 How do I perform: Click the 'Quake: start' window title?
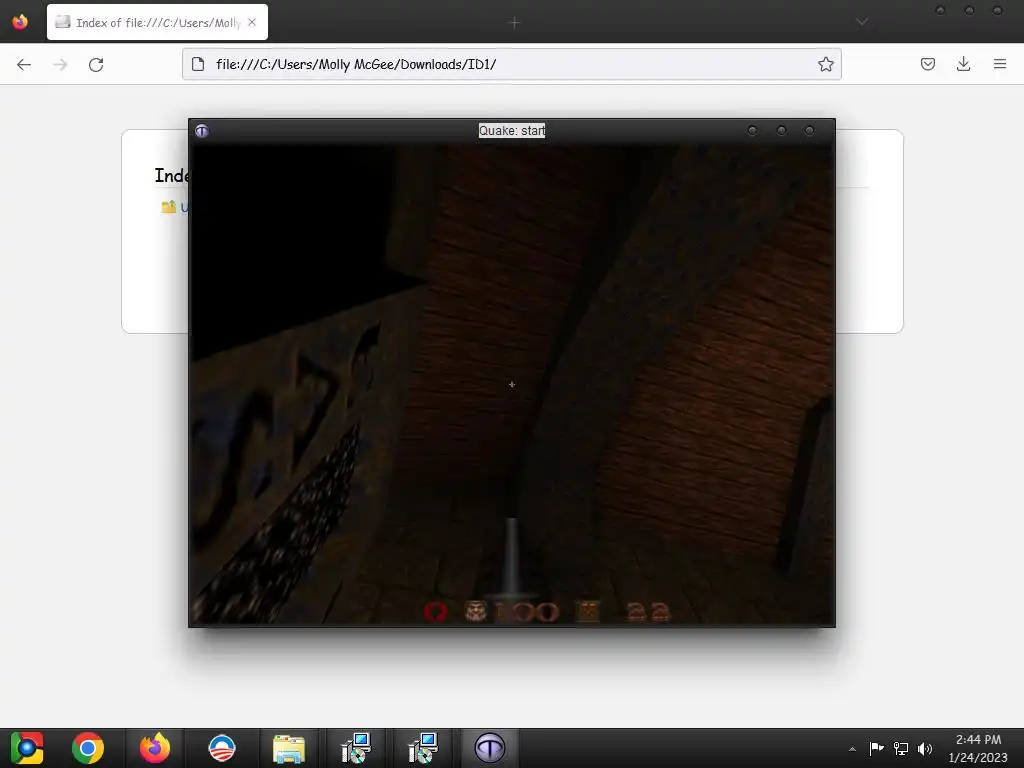511,131
